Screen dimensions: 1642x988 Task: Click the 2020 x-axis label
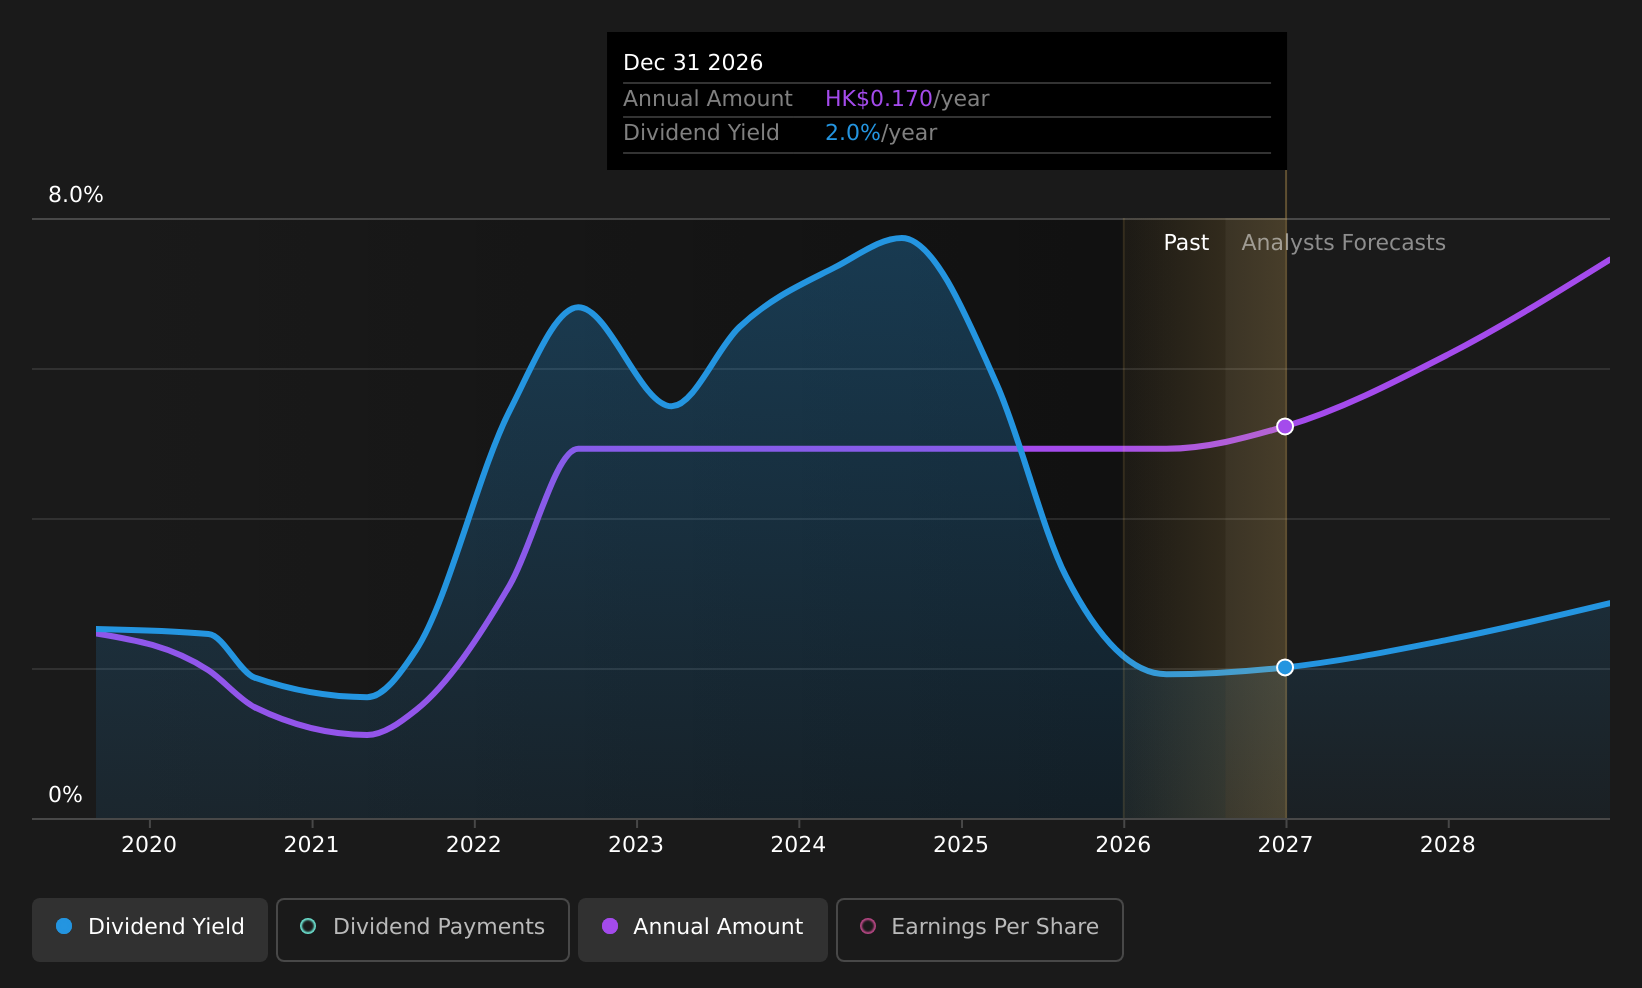point(149,845)
